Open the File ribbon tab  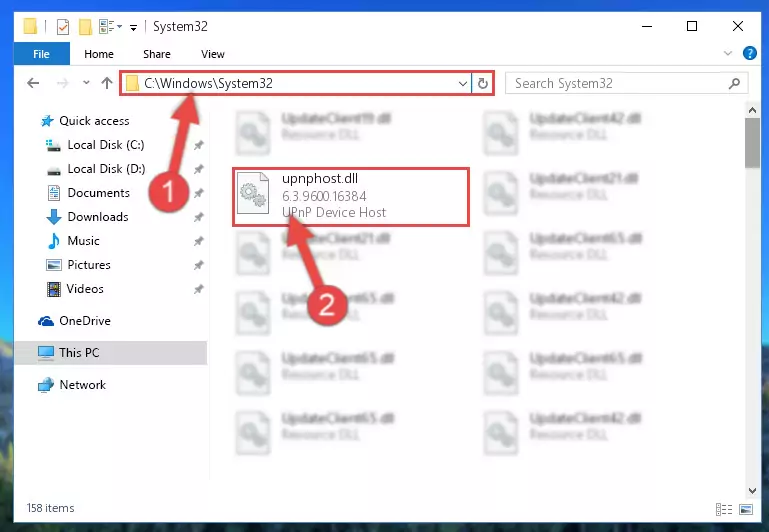tap(41, 54)
